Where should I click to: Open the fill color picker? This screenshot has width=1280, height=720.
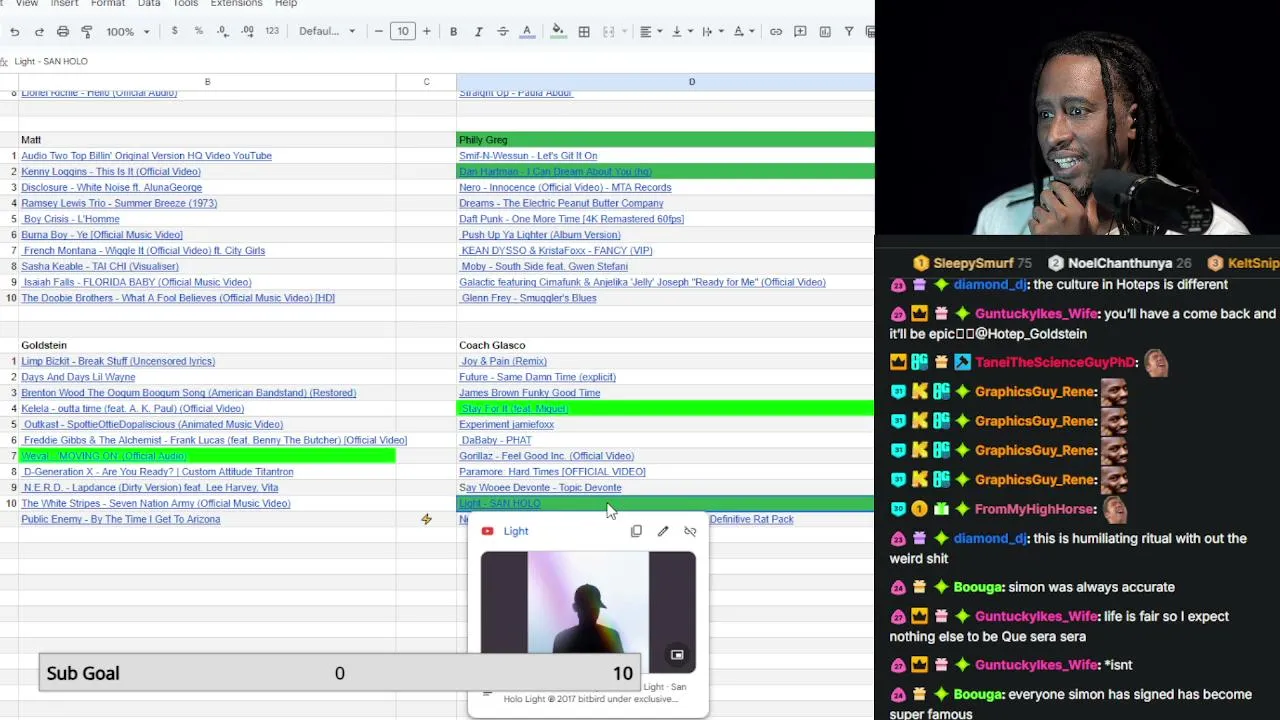point(558,32)
